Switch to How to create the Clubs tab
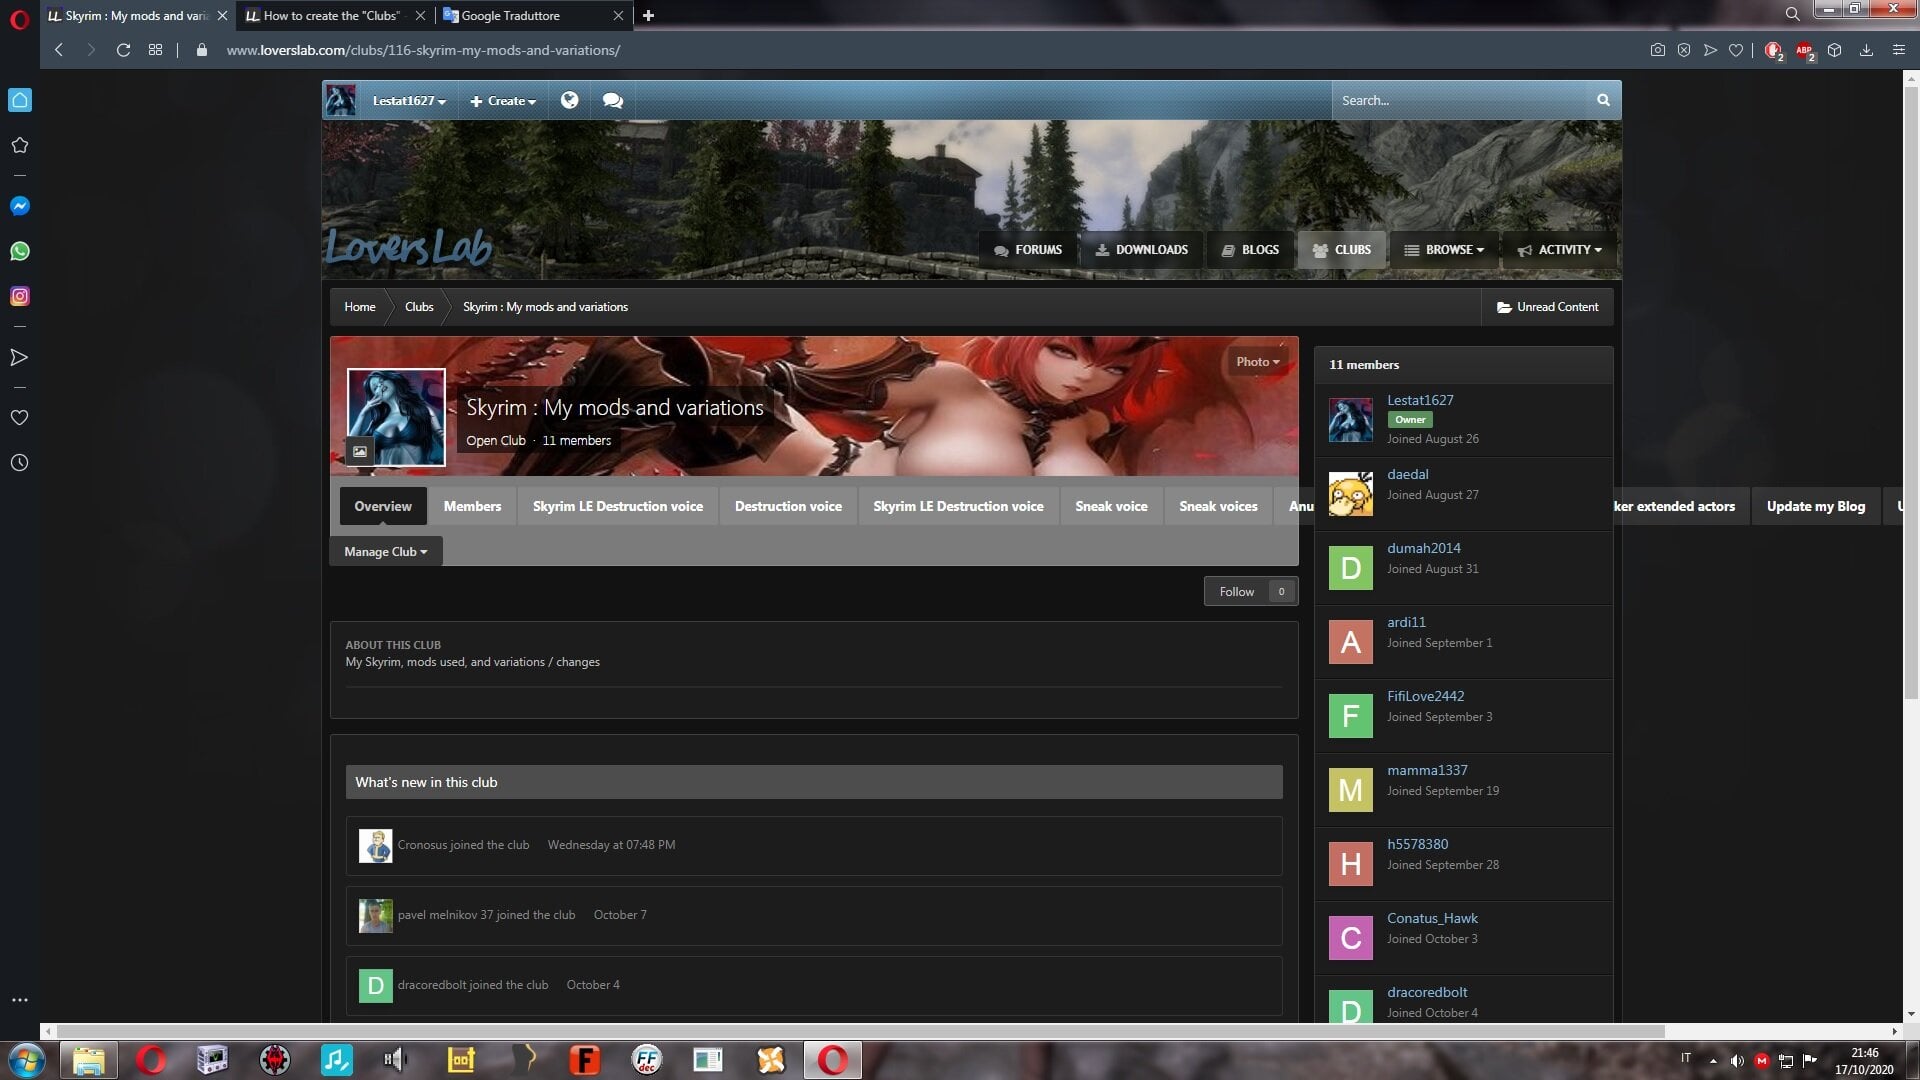 point(331,15)
